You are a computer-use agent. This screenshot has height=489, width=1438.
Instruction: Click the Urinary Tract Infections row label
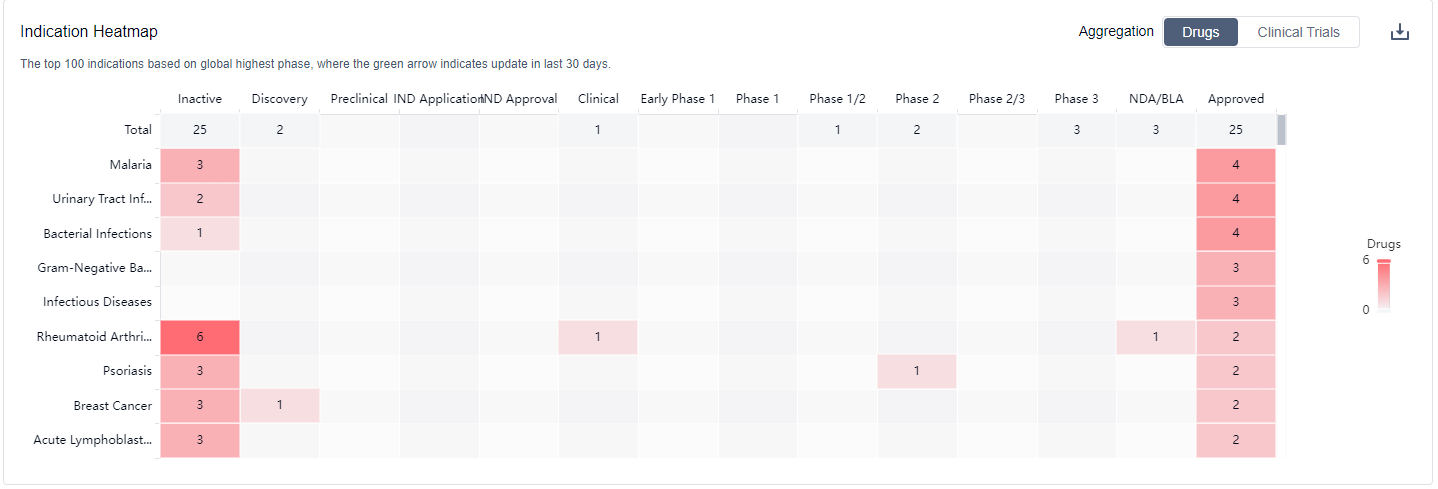pos(102,199)
